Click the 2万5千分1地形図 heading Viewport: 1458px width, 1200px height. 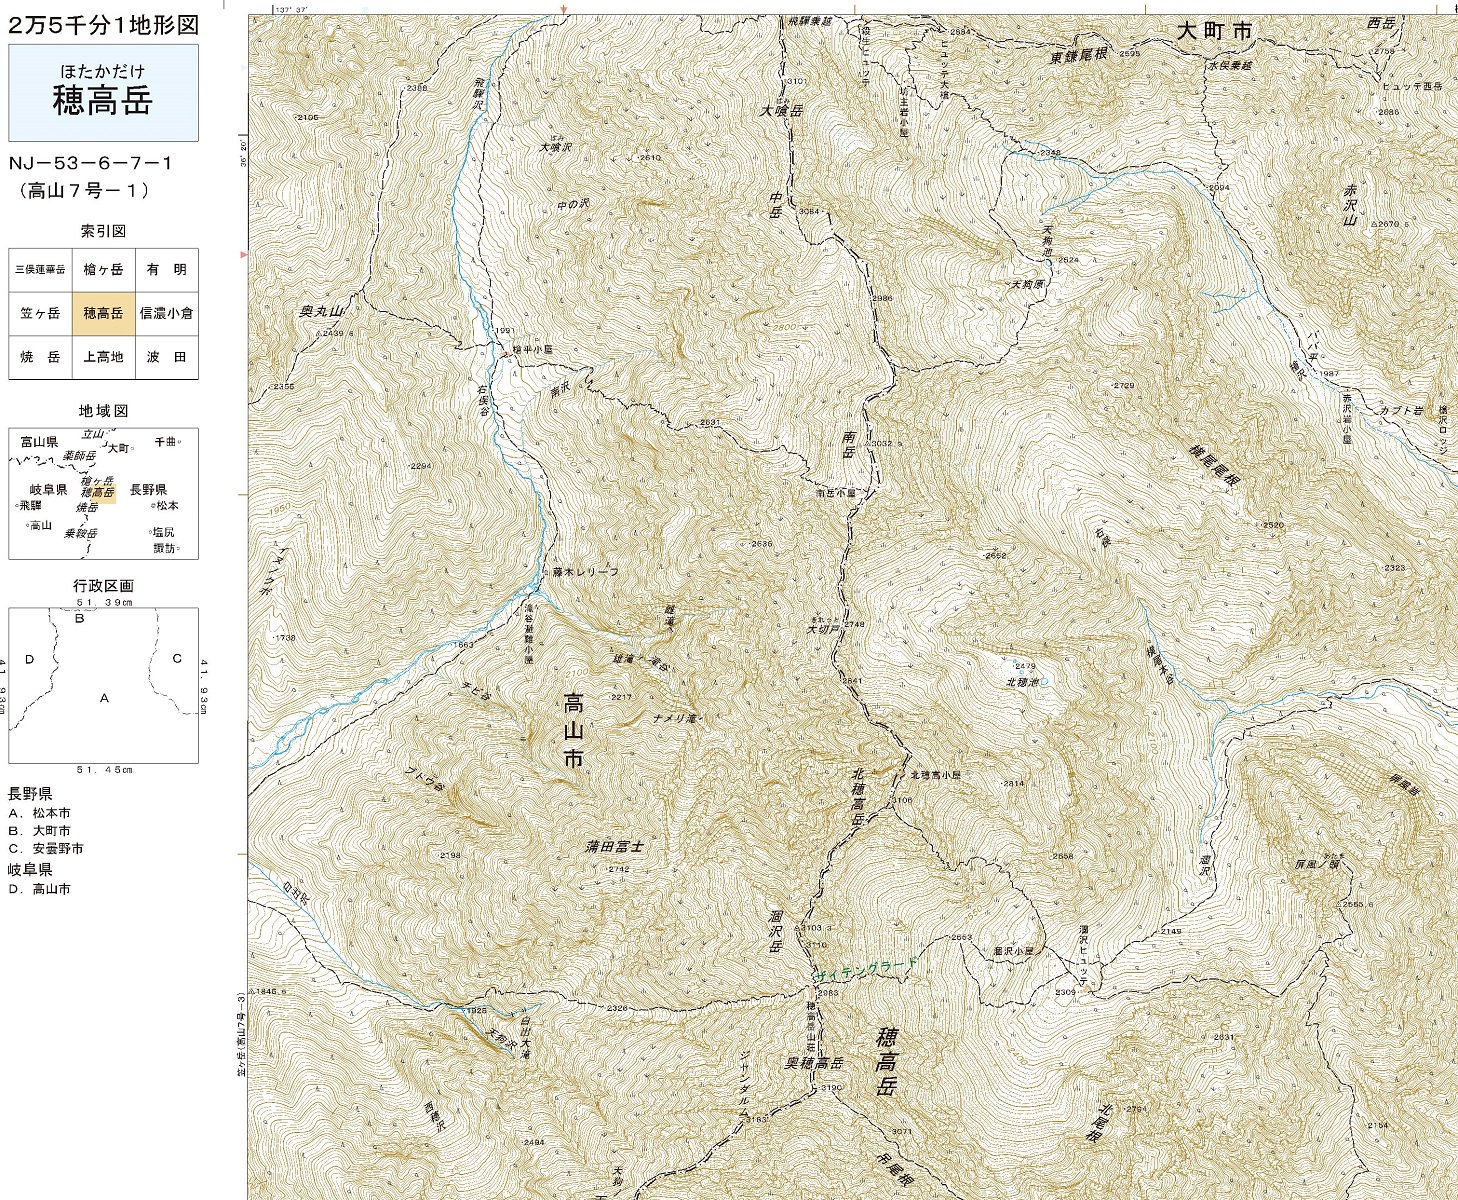103,25
